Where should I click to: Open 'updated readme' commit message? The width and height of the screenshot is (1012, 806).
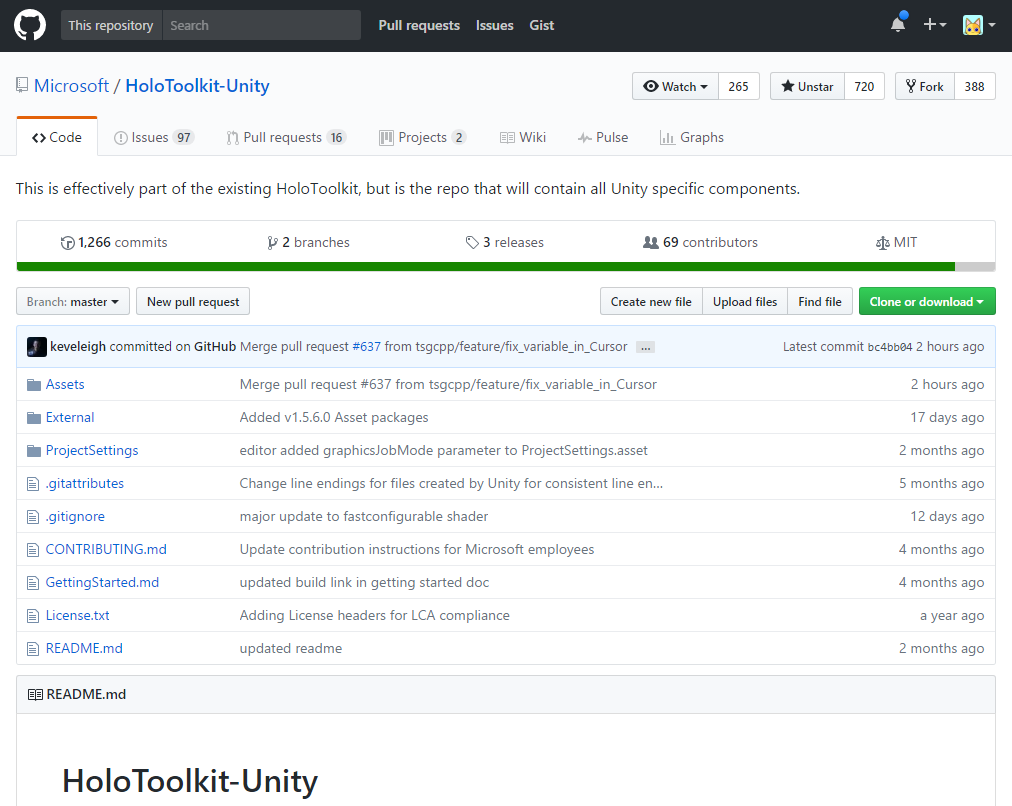click(290, 649)
